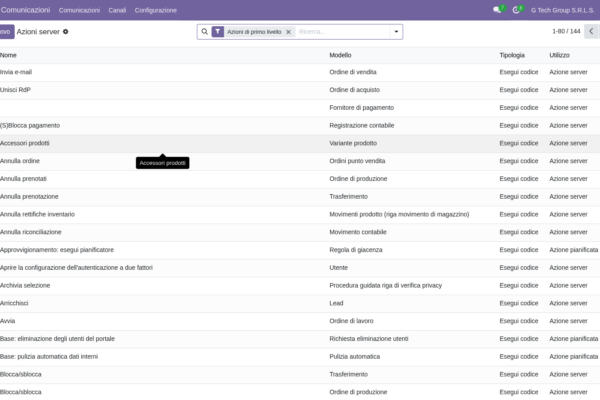Viewport: 600px width, 400px height.
Task: Sort by the Tipologia column header
Action: 512,55
